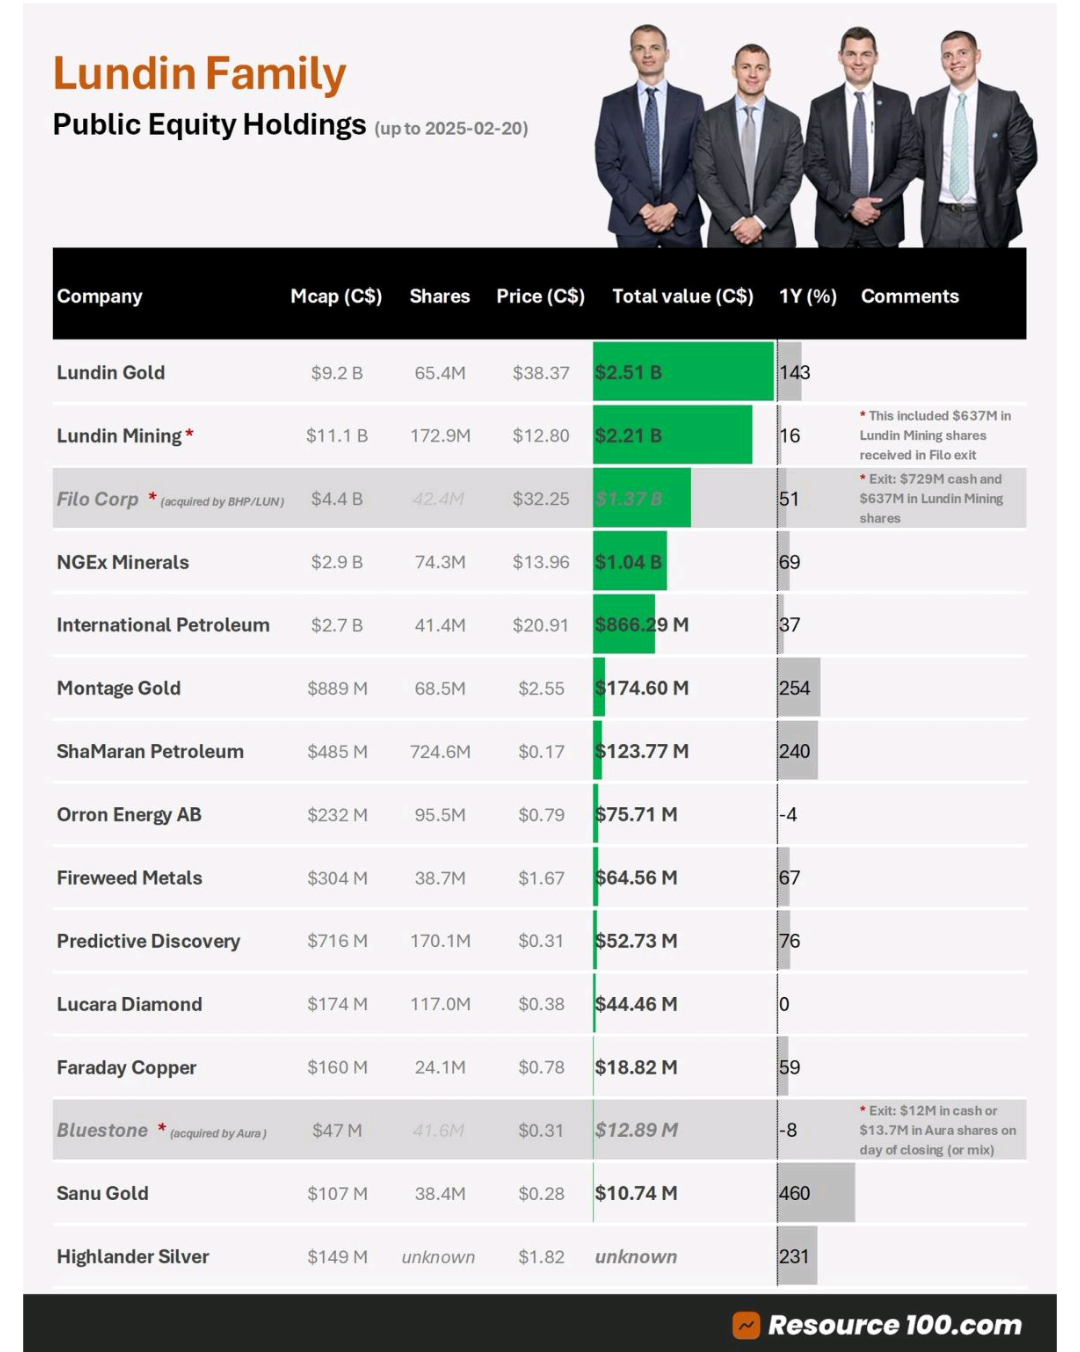Click the $18.82 M total value
Image resolution: width=1080 pixels, height=1352 pixels.
click(x=636, y=1067)
